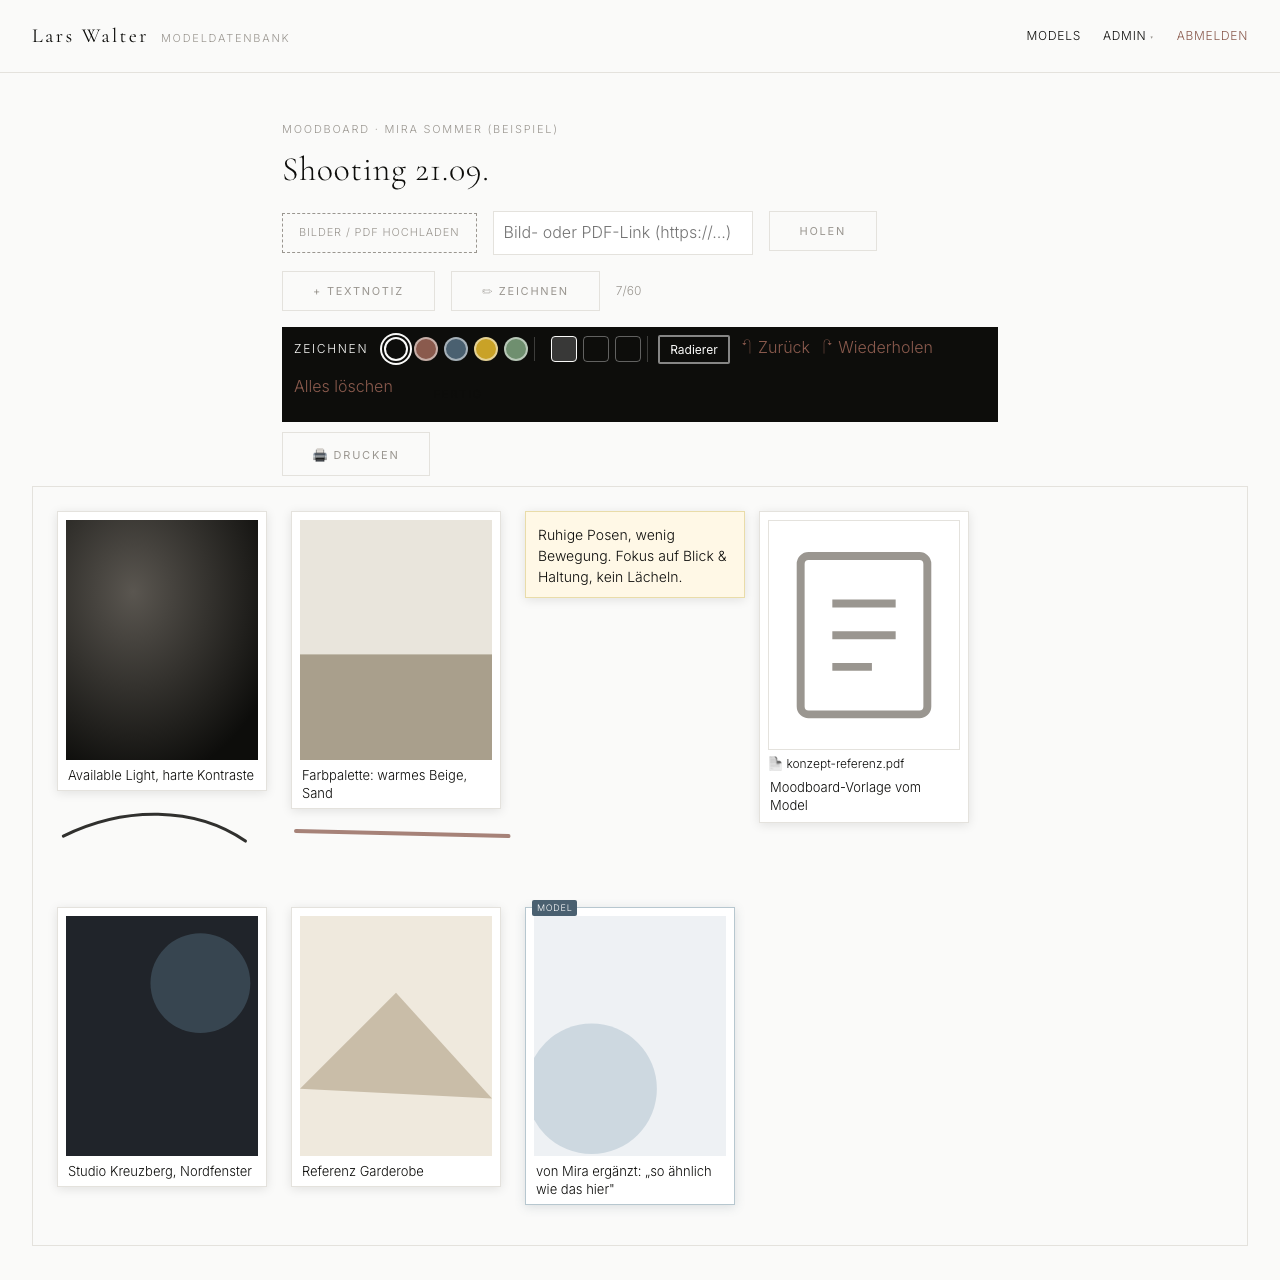Click caption 'Referenz Garderobe'
This screenshot has width=1280, height=1280.
pyautogui.click(x=363, y=1171)
